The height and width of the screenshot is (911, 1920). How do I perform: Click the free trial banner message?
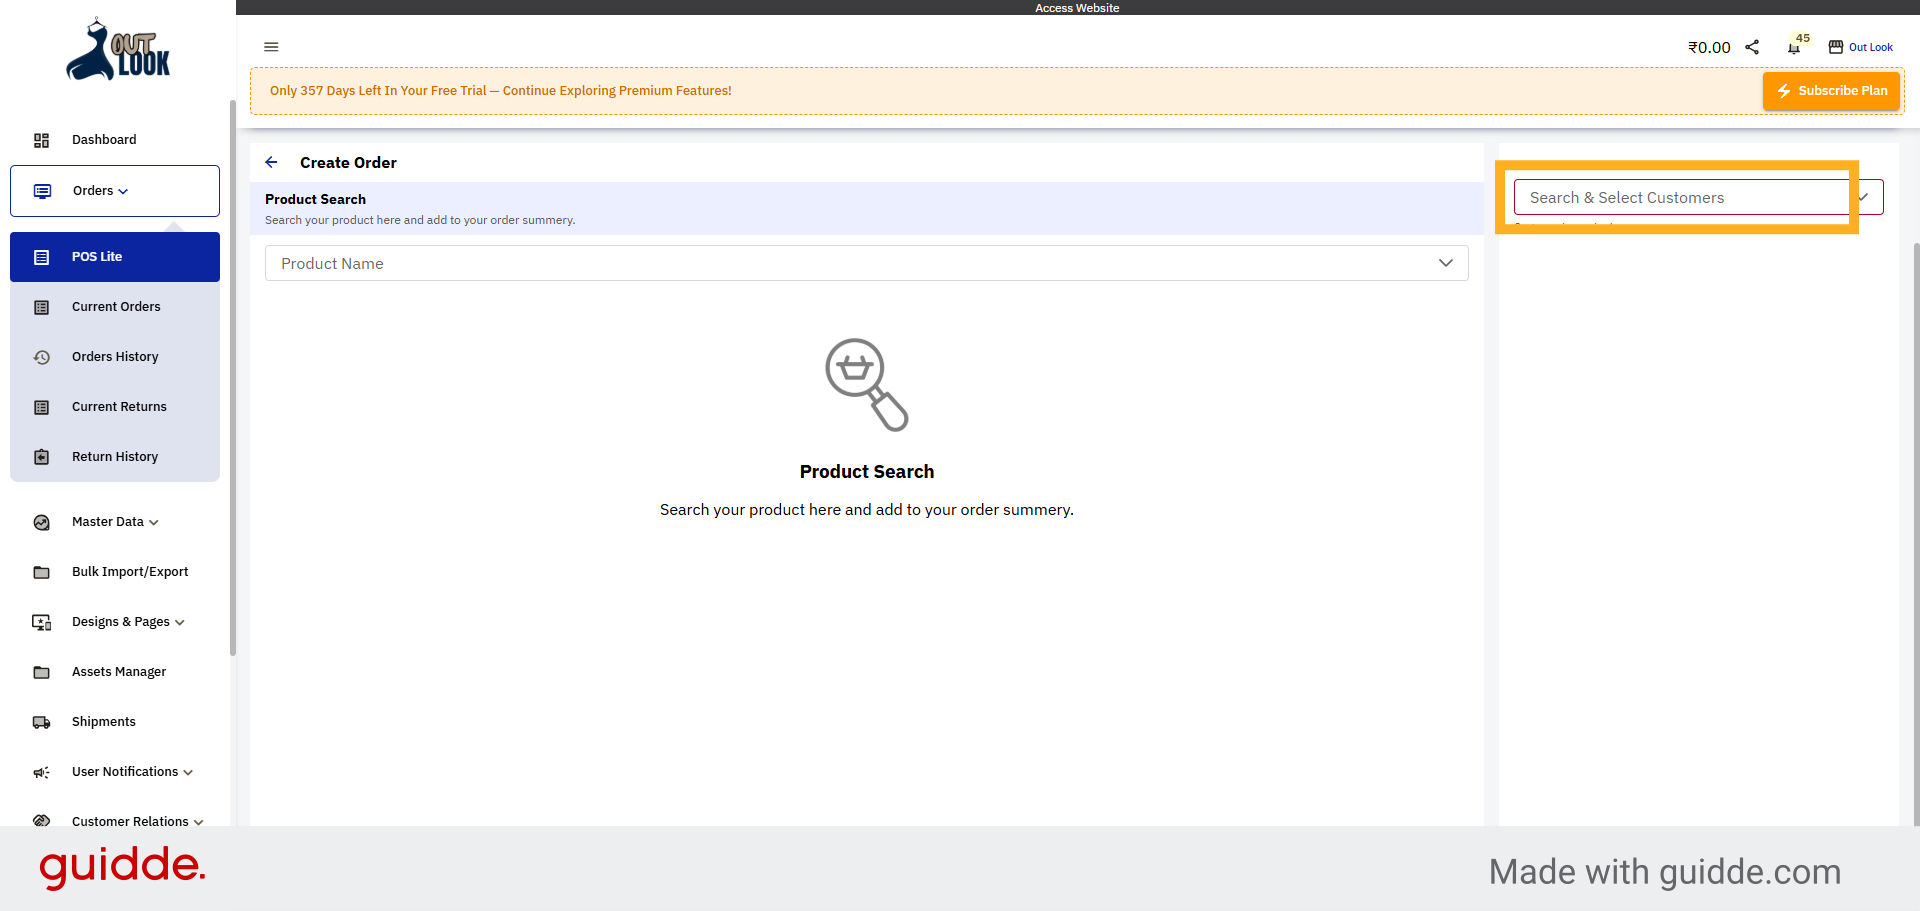tap(501, 91)
